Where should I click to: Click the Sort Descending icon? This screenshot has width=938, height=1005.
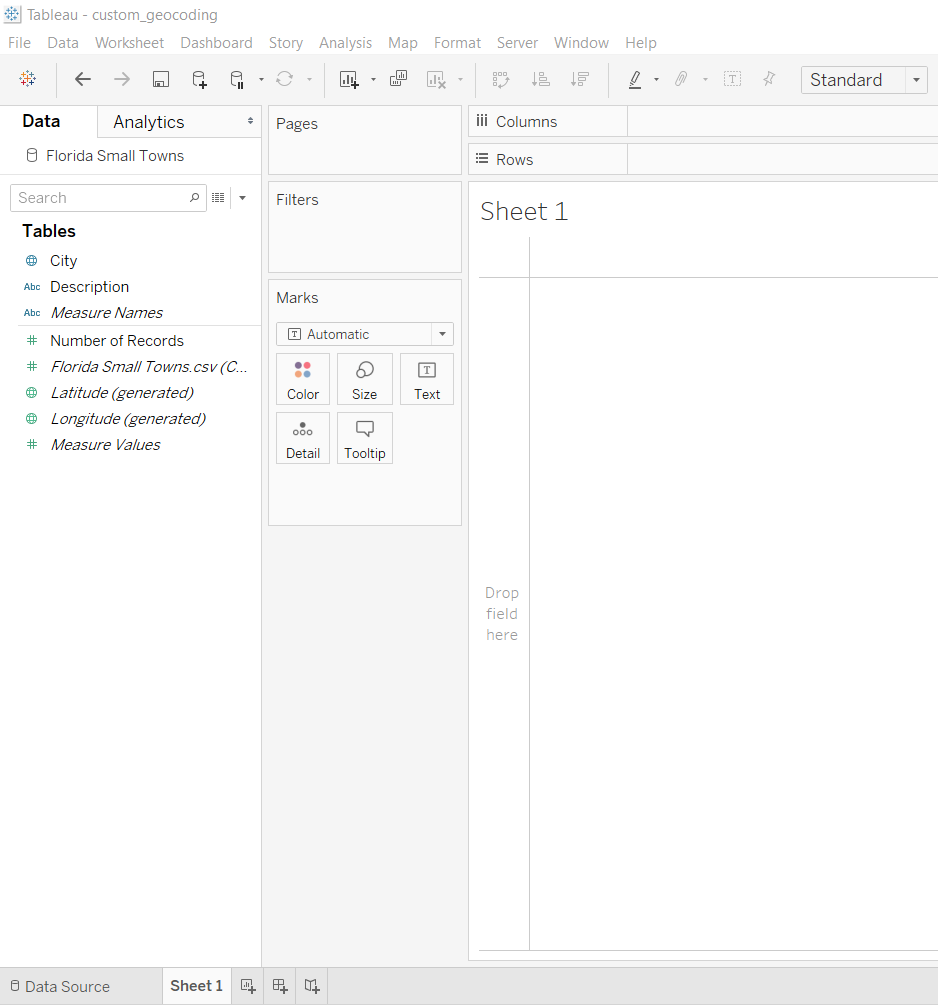pyautogui.click(x=580, y=79)
